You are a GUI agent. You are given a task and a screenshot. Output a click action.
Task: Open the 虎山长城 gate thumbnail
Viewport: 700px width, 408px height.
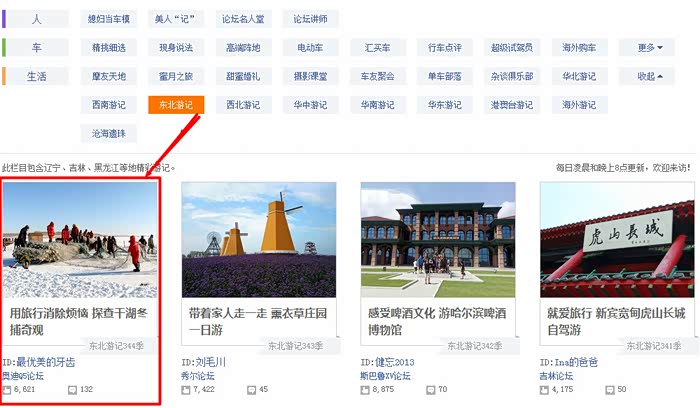(617, 240)
